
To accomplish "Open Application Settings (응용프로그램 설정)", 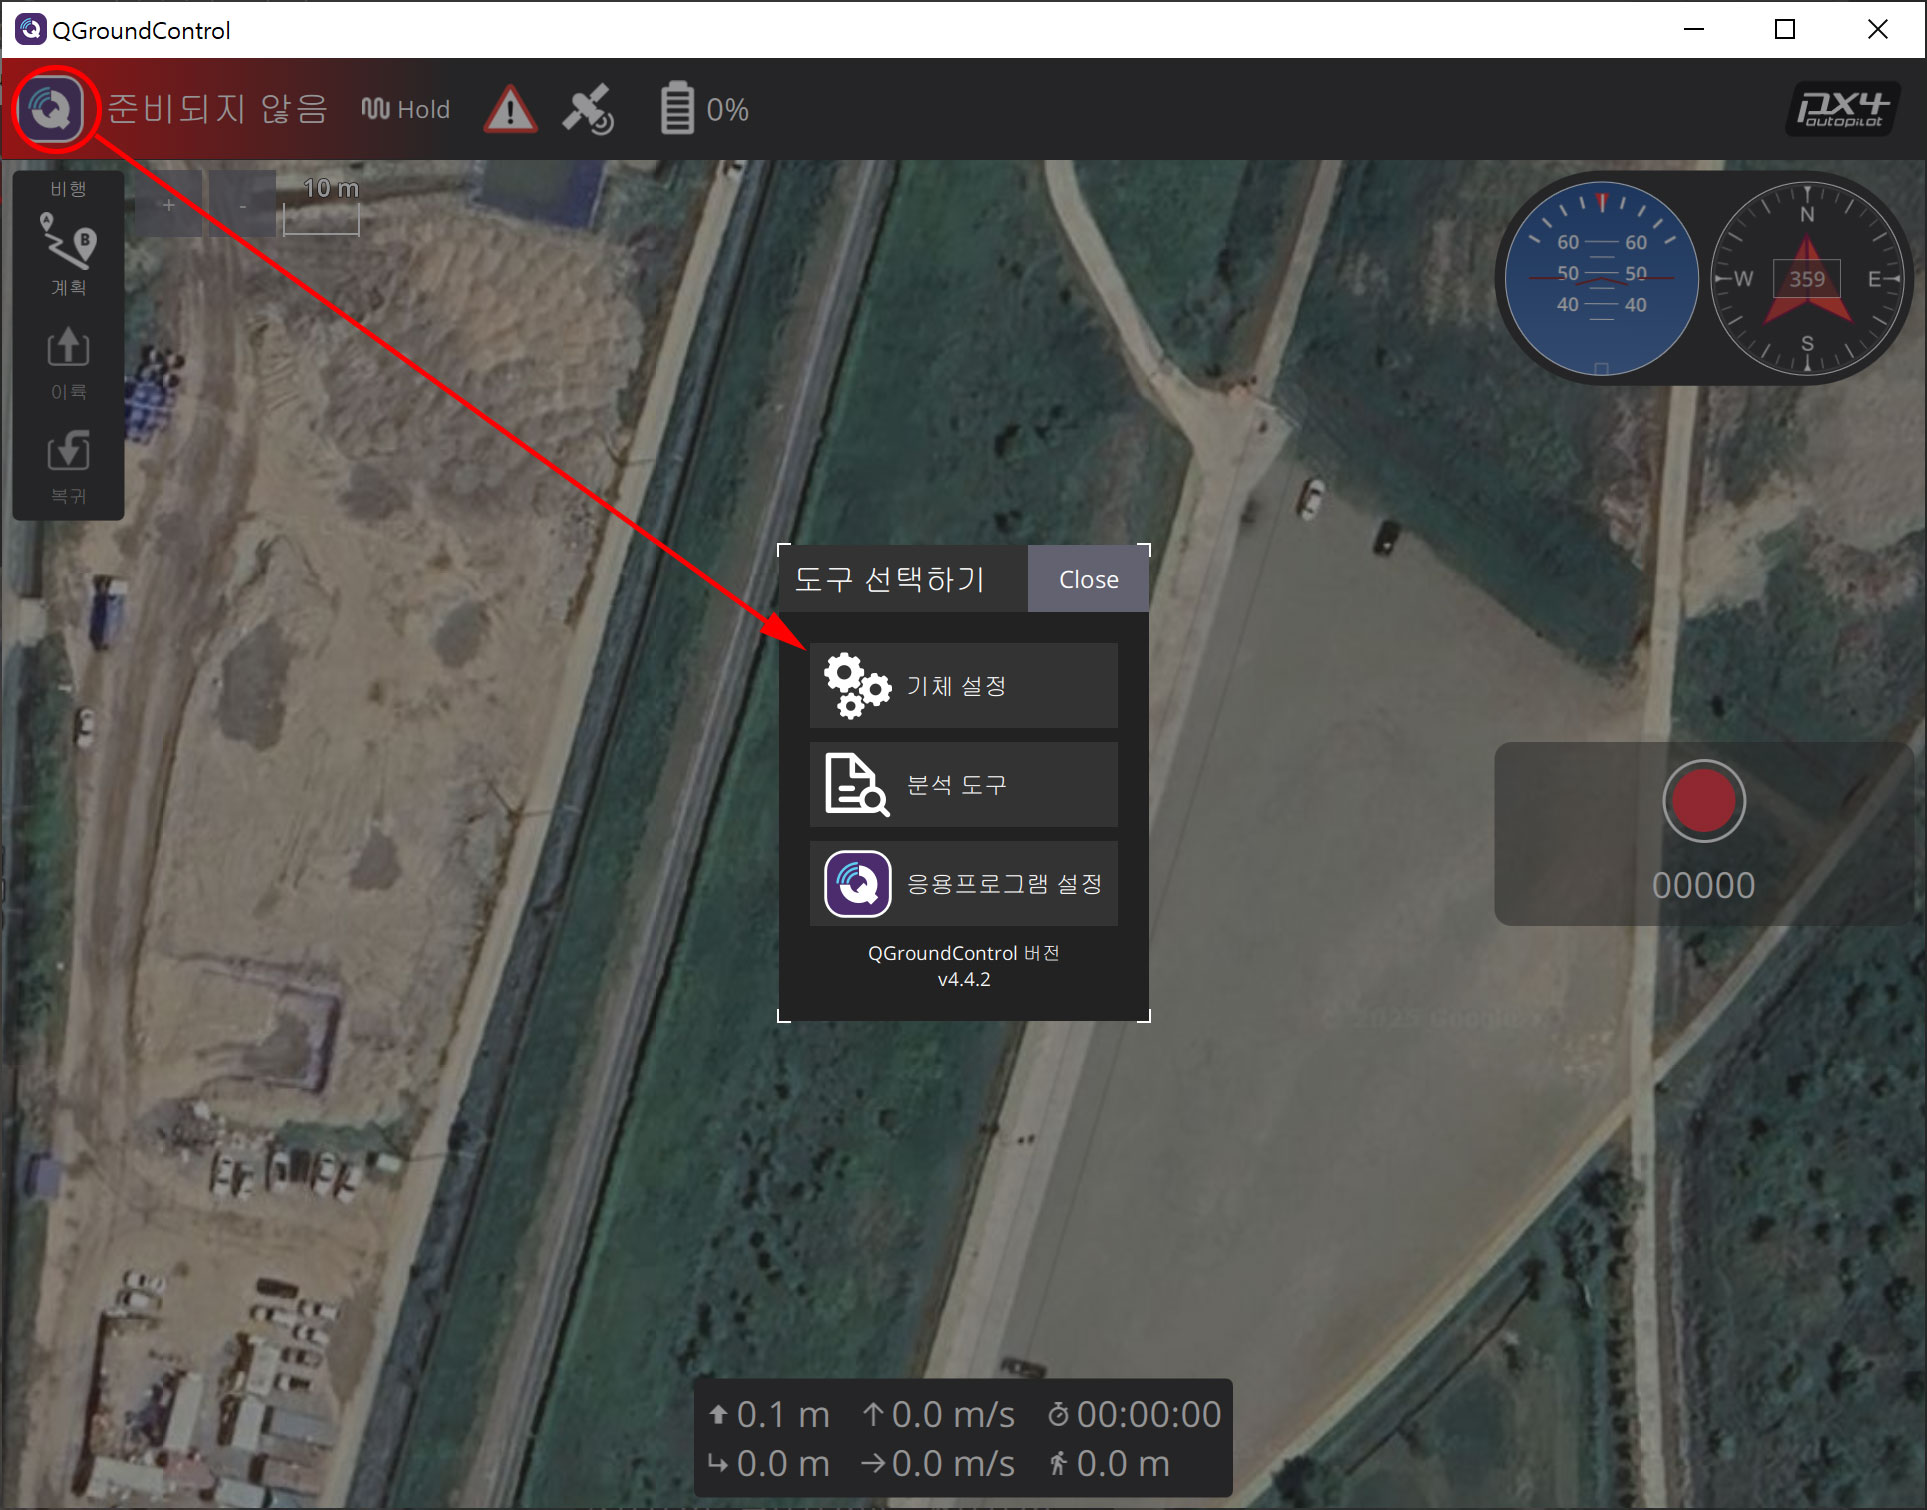I will pos(963,883).
